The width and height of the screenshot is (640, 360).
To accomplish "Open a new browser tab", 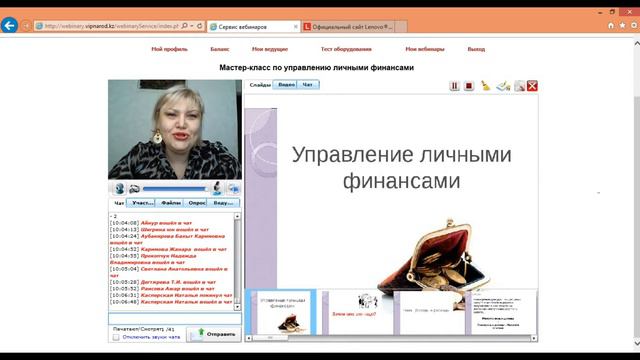I will (x=401, y=27).
